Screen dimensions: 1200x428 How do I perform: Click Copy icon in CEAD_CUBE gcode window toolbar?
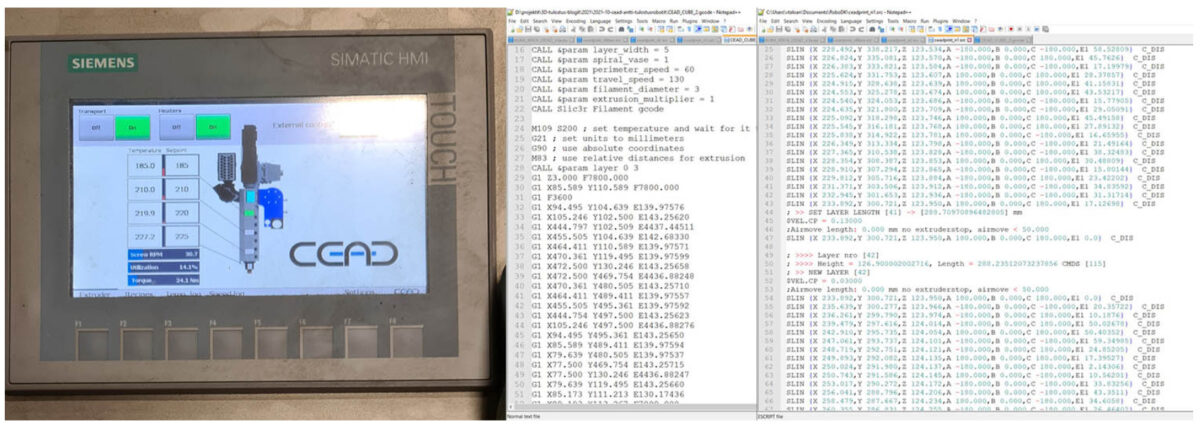point(582,29)
